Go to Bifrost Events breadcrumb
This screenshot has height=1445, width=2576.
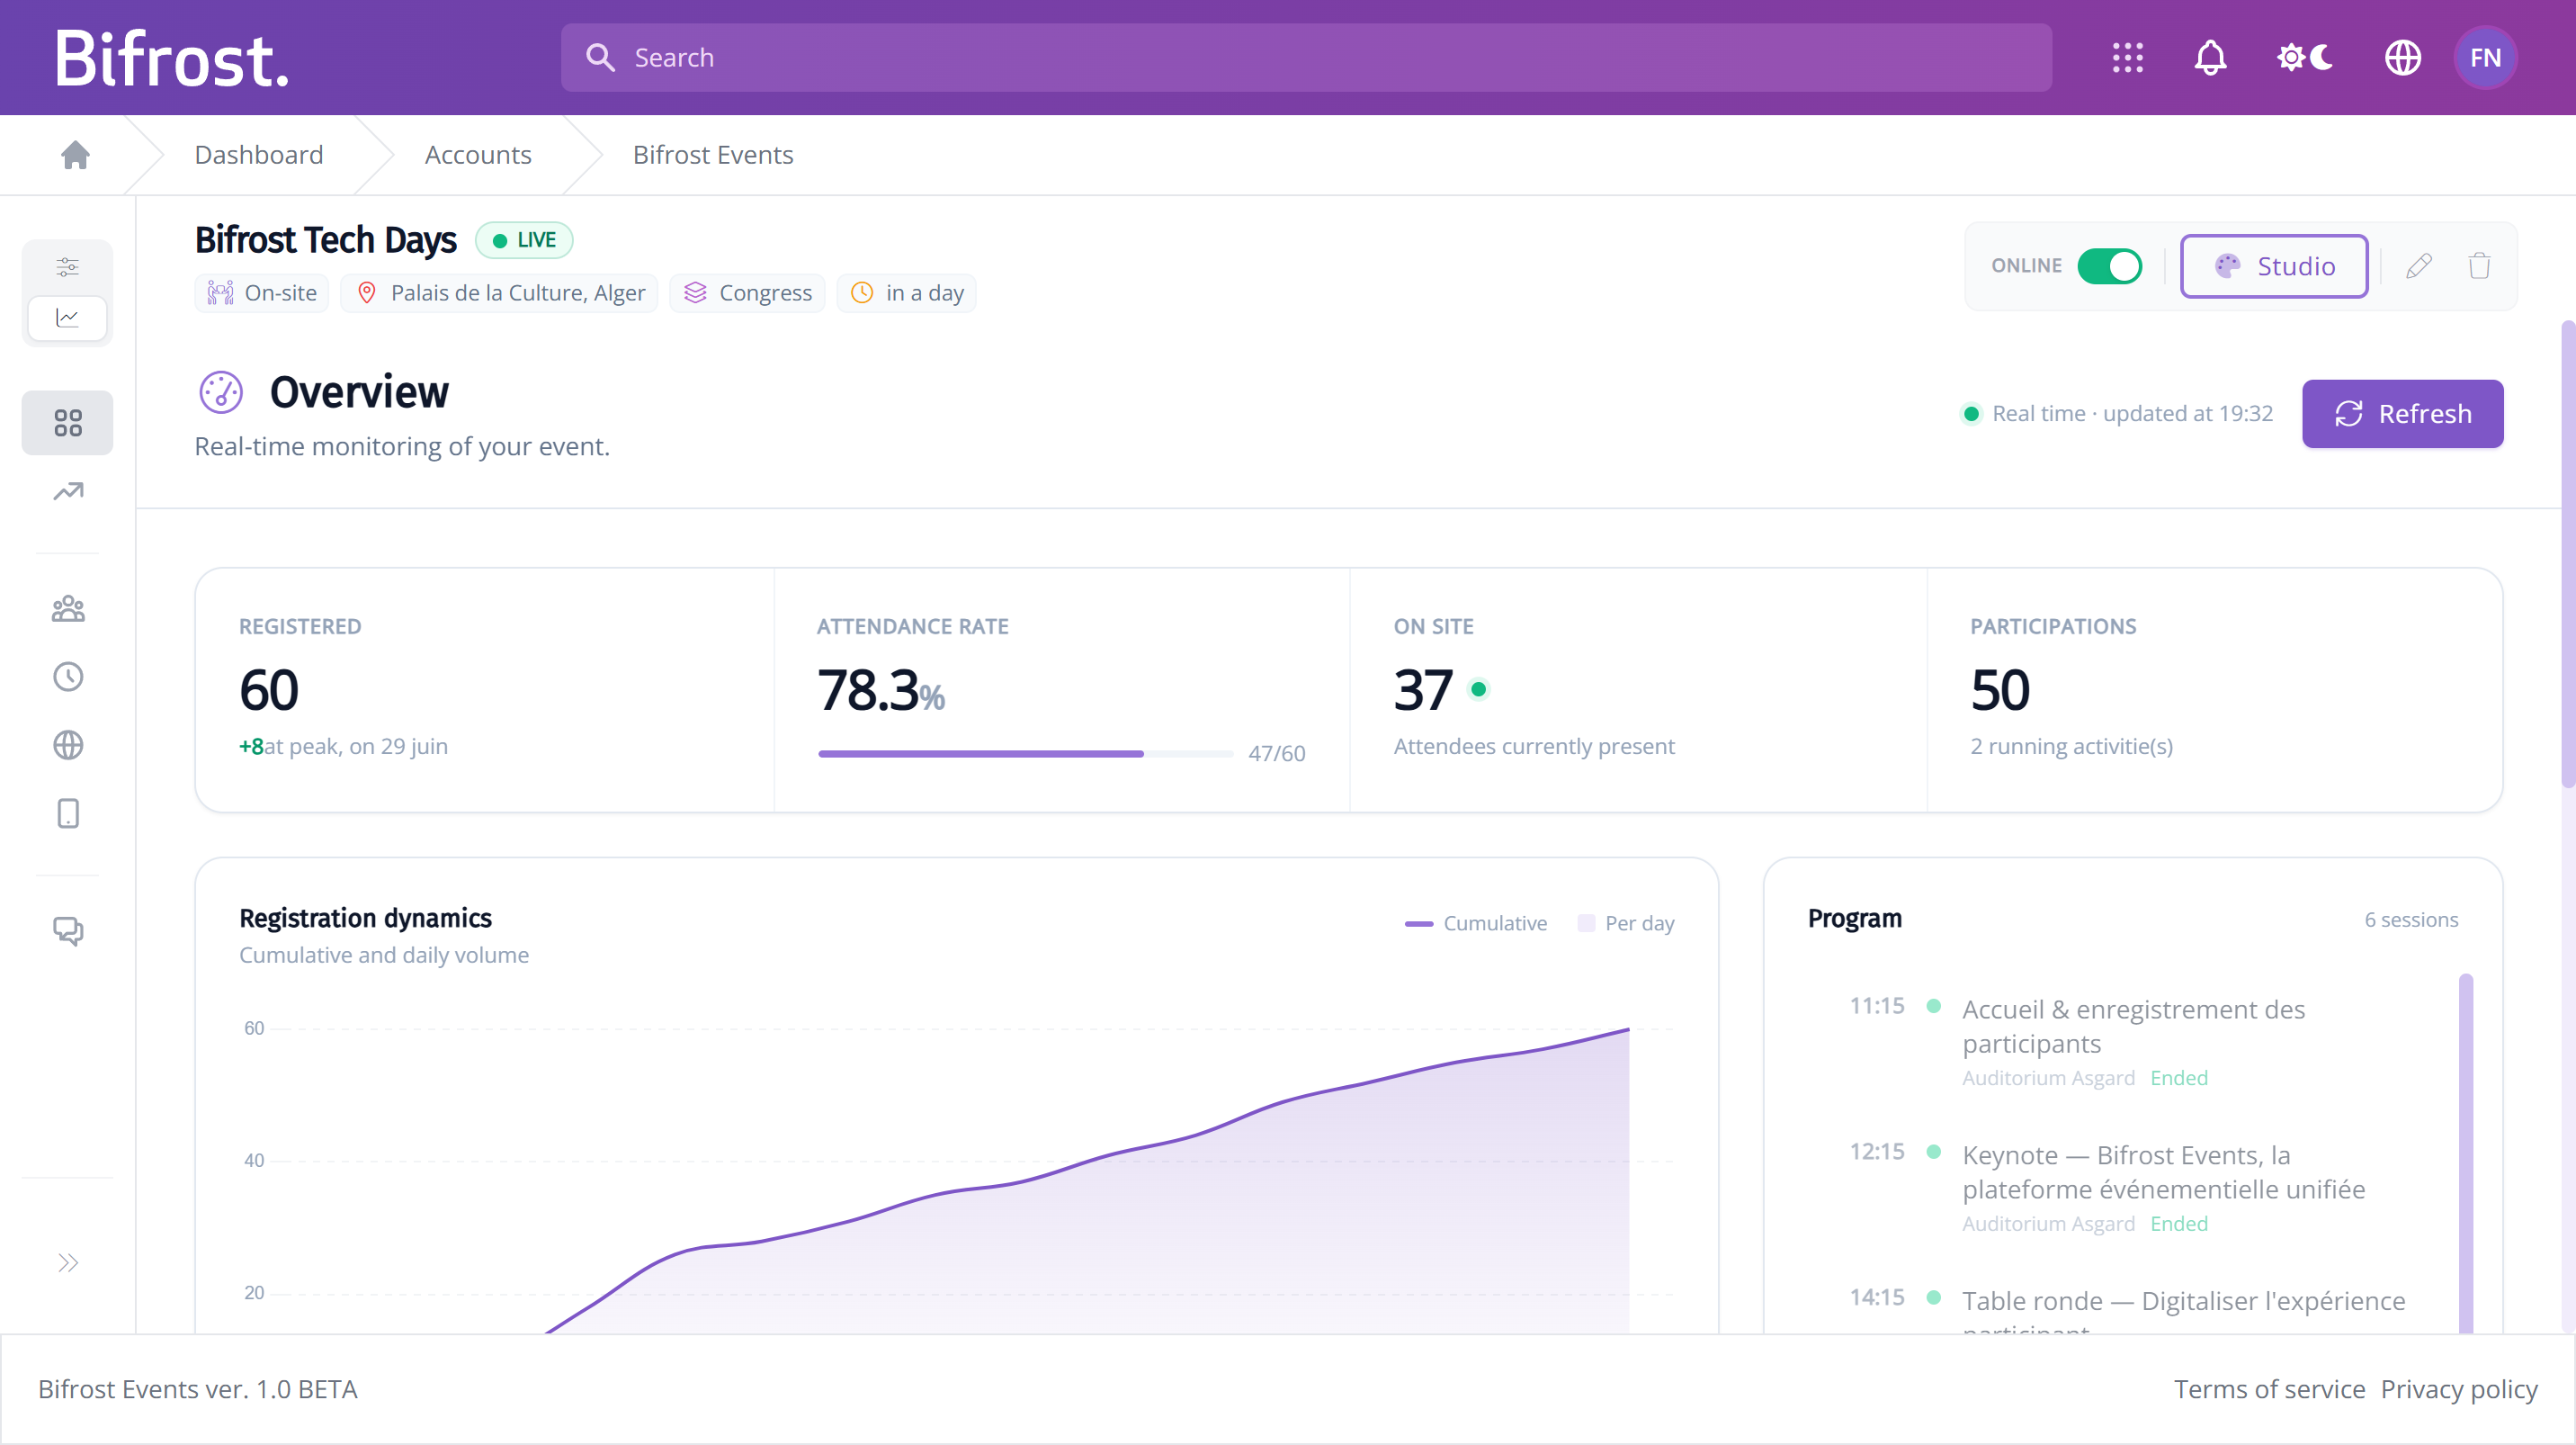[713, 155]
